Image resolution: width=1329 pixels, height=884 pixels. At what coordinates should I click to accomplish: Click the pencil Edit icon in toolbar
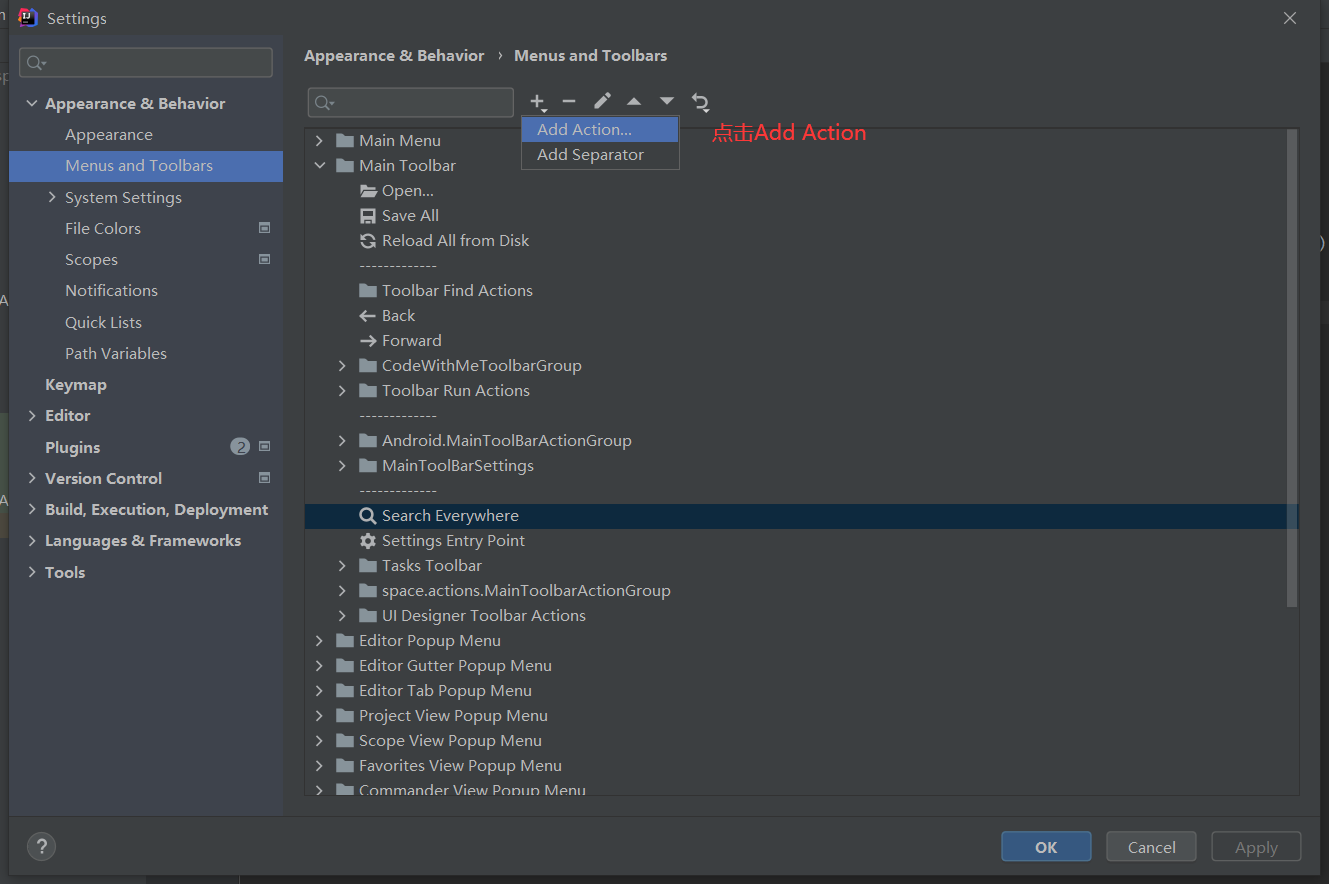click(602, 102)
